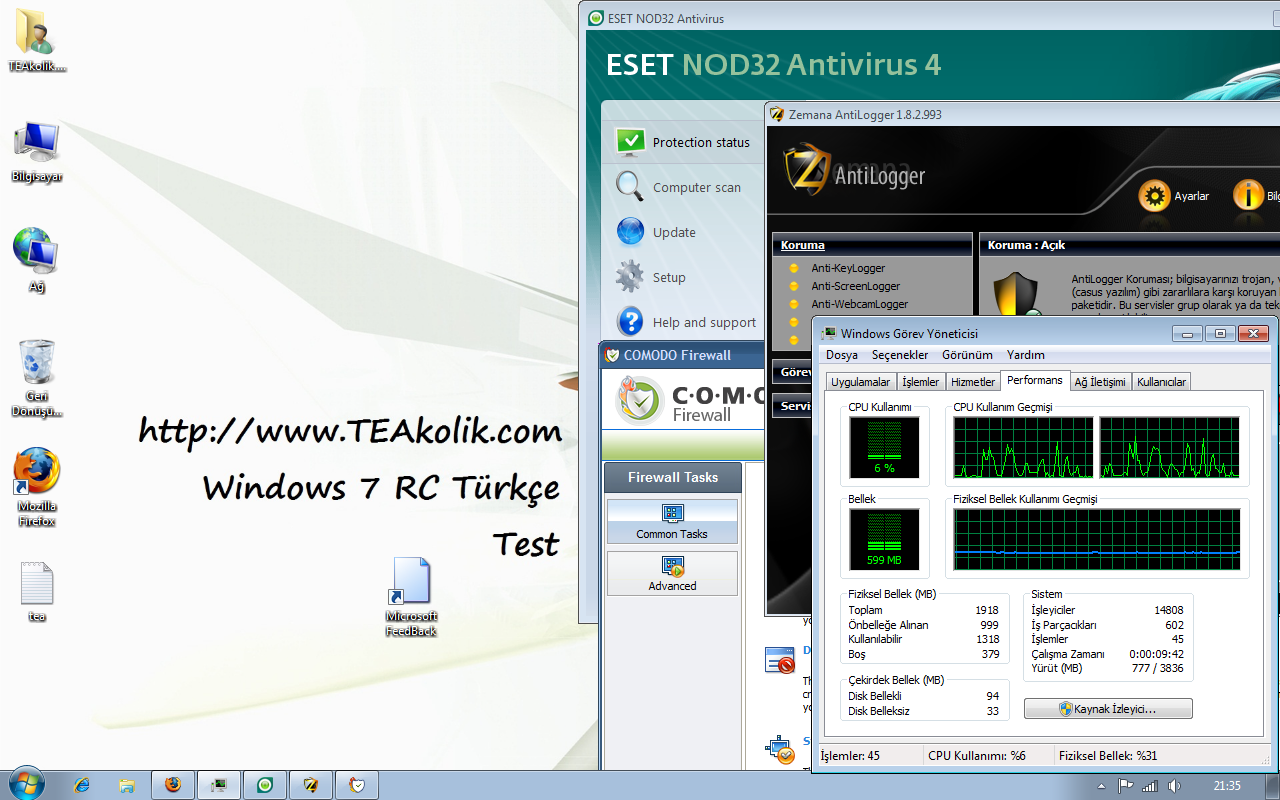
Task: Switch to Firefox taskbar button
Action: click(173, 785)
